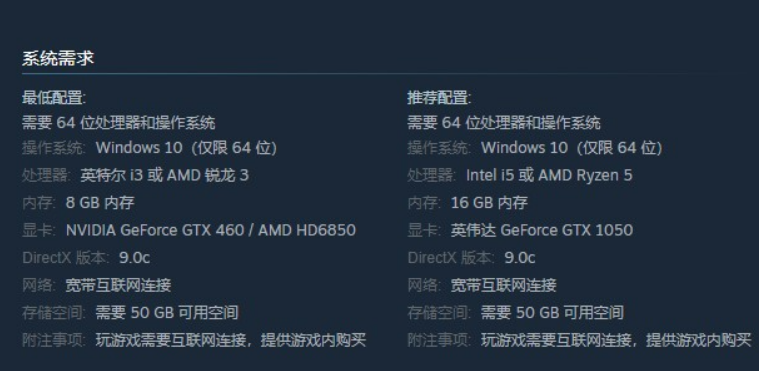Click the 8 GB 内存 entry

(100, 202)
